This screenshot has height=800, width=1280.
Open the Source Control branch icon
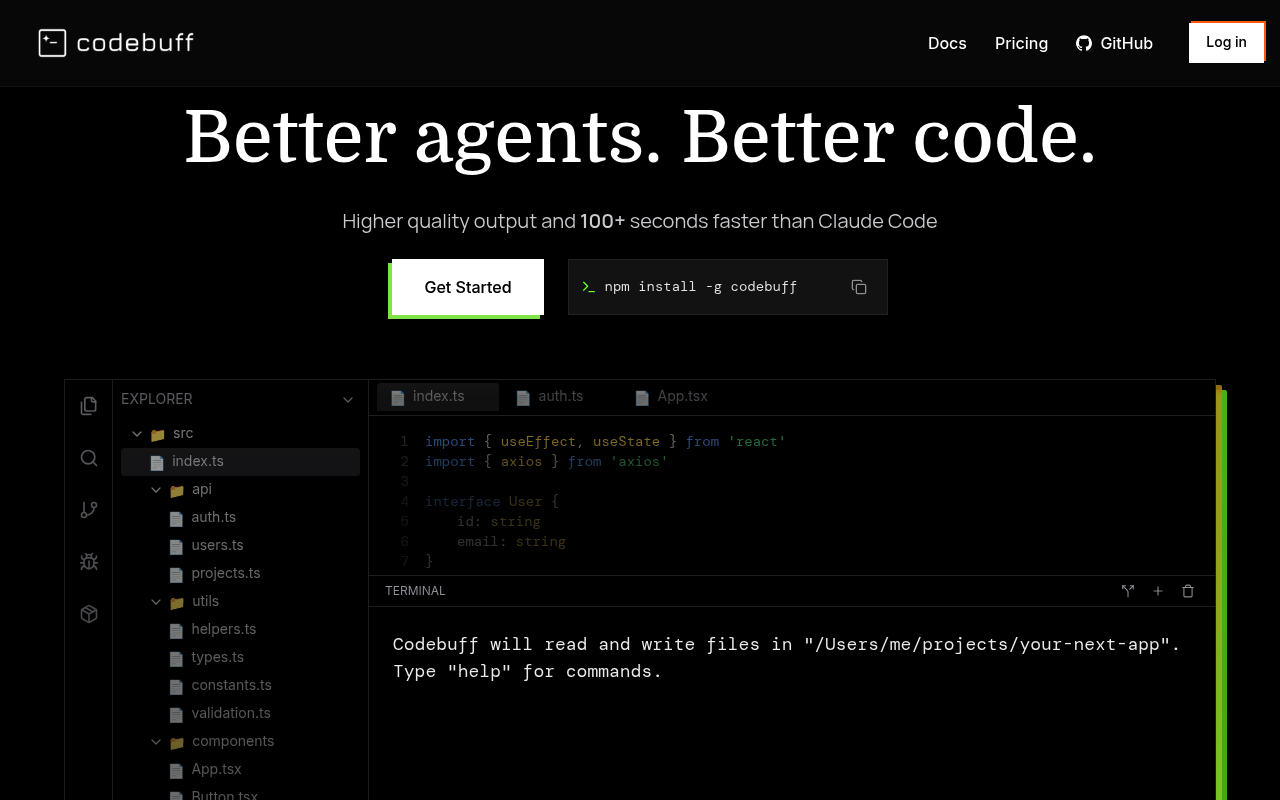tap(89, 510)
